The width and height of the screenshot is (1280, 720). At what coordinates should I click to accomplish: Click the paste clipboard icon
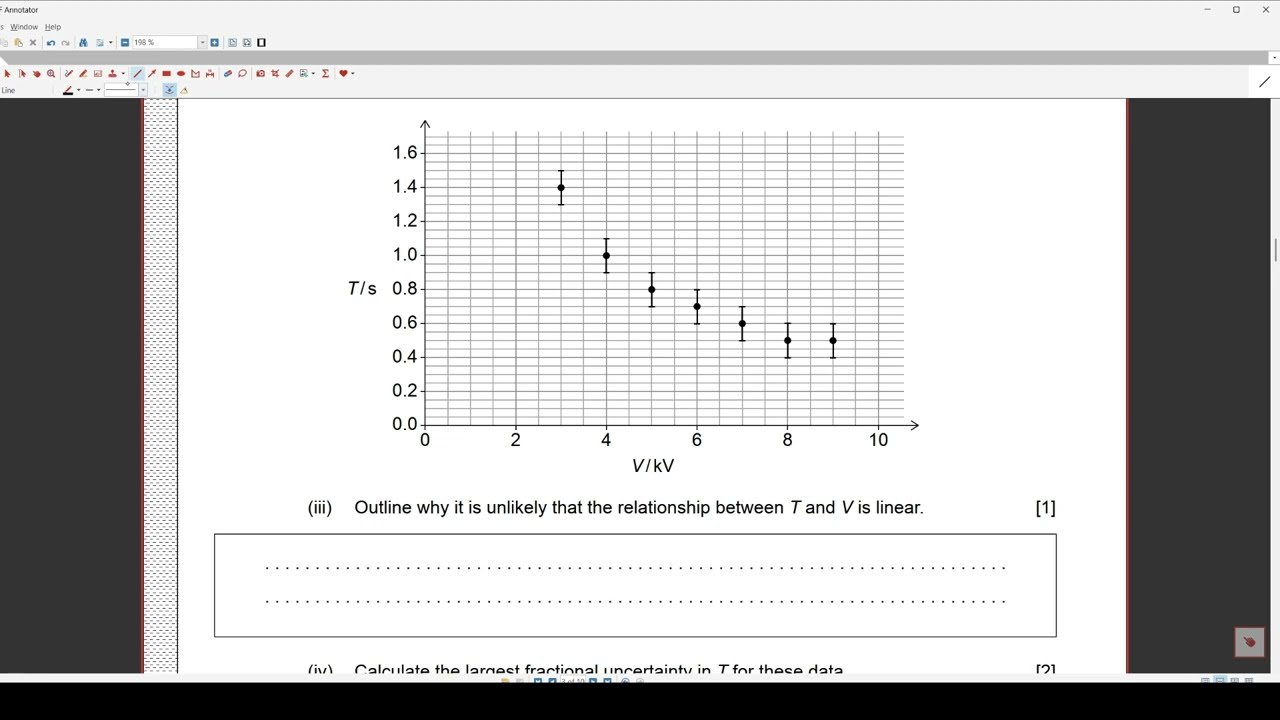pyautogui.click(x=18, y=43)
